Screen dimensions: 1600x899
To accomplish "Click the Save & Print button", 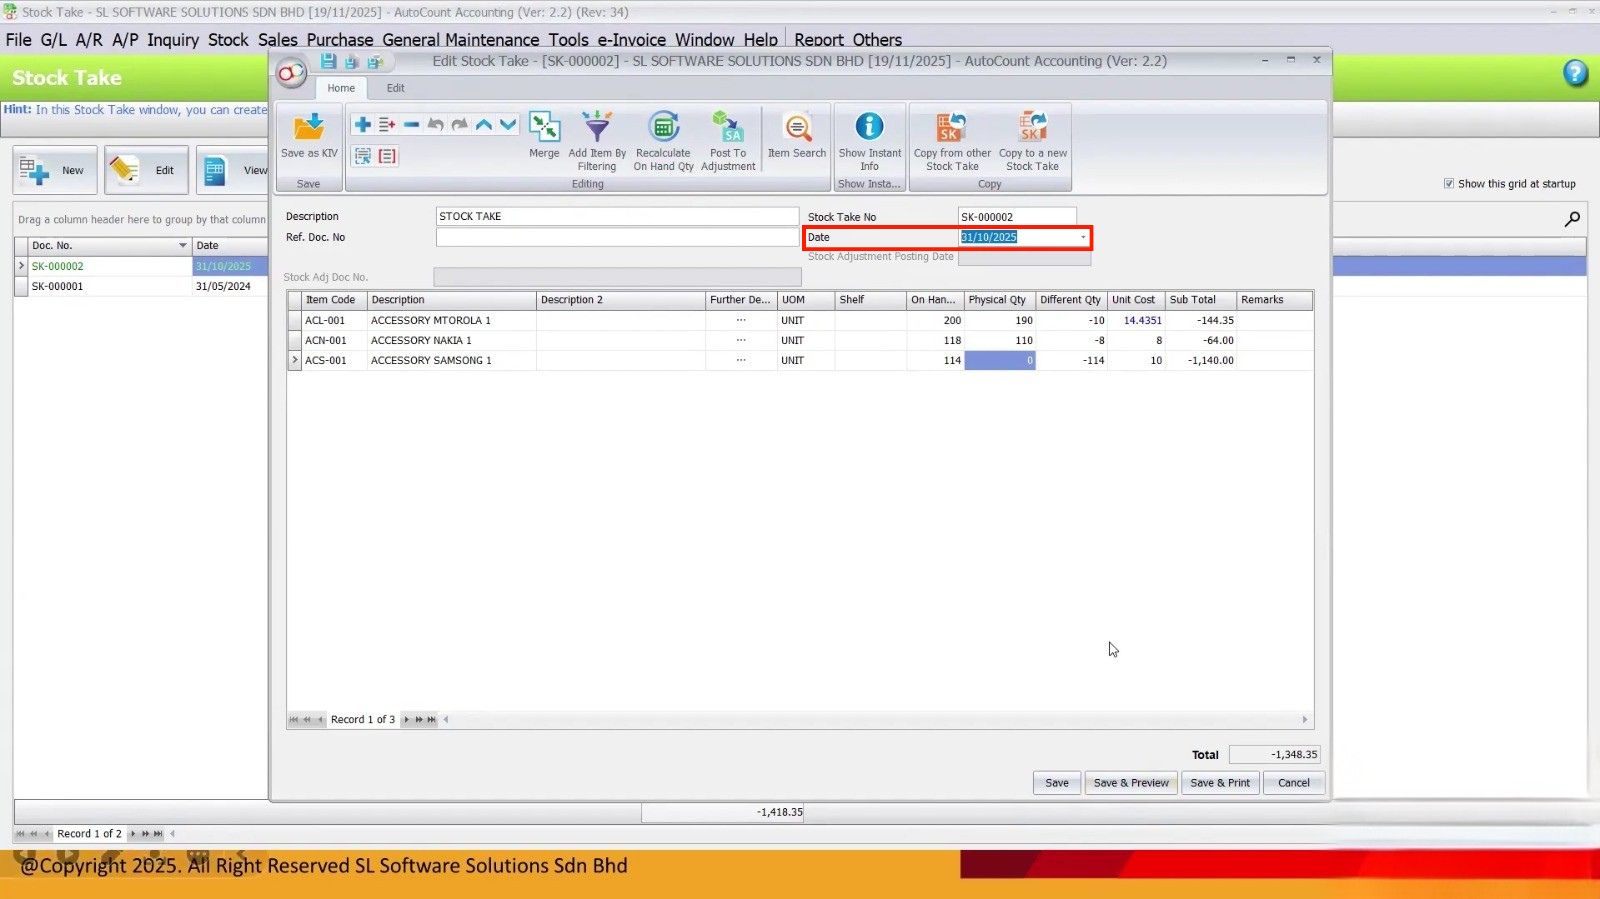I will [1220, 783].
